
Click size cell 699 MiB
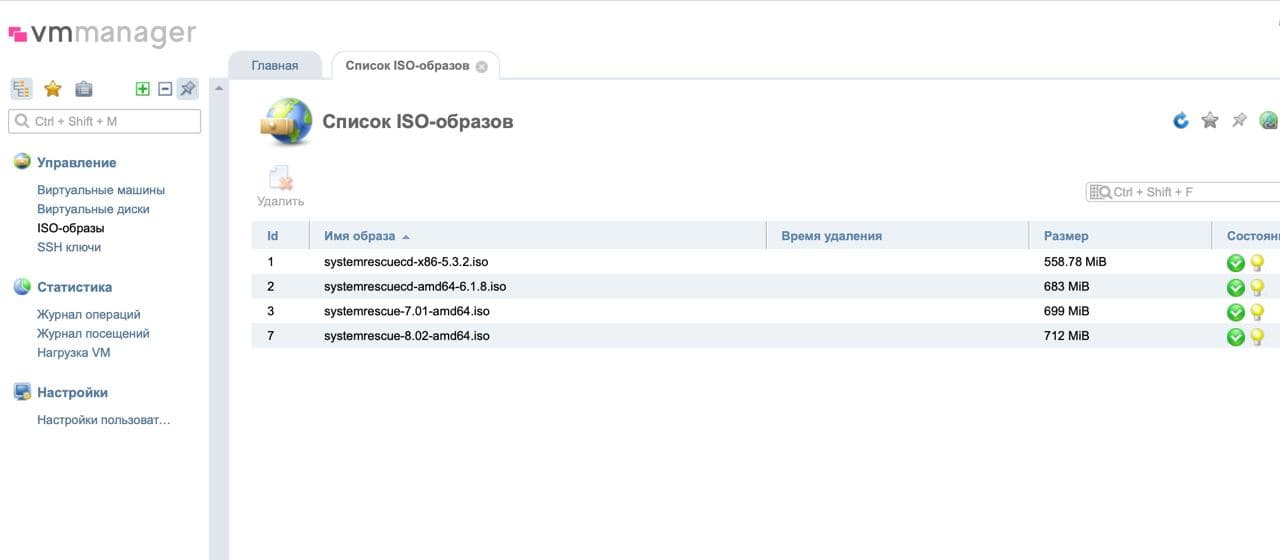point(1066,311)
